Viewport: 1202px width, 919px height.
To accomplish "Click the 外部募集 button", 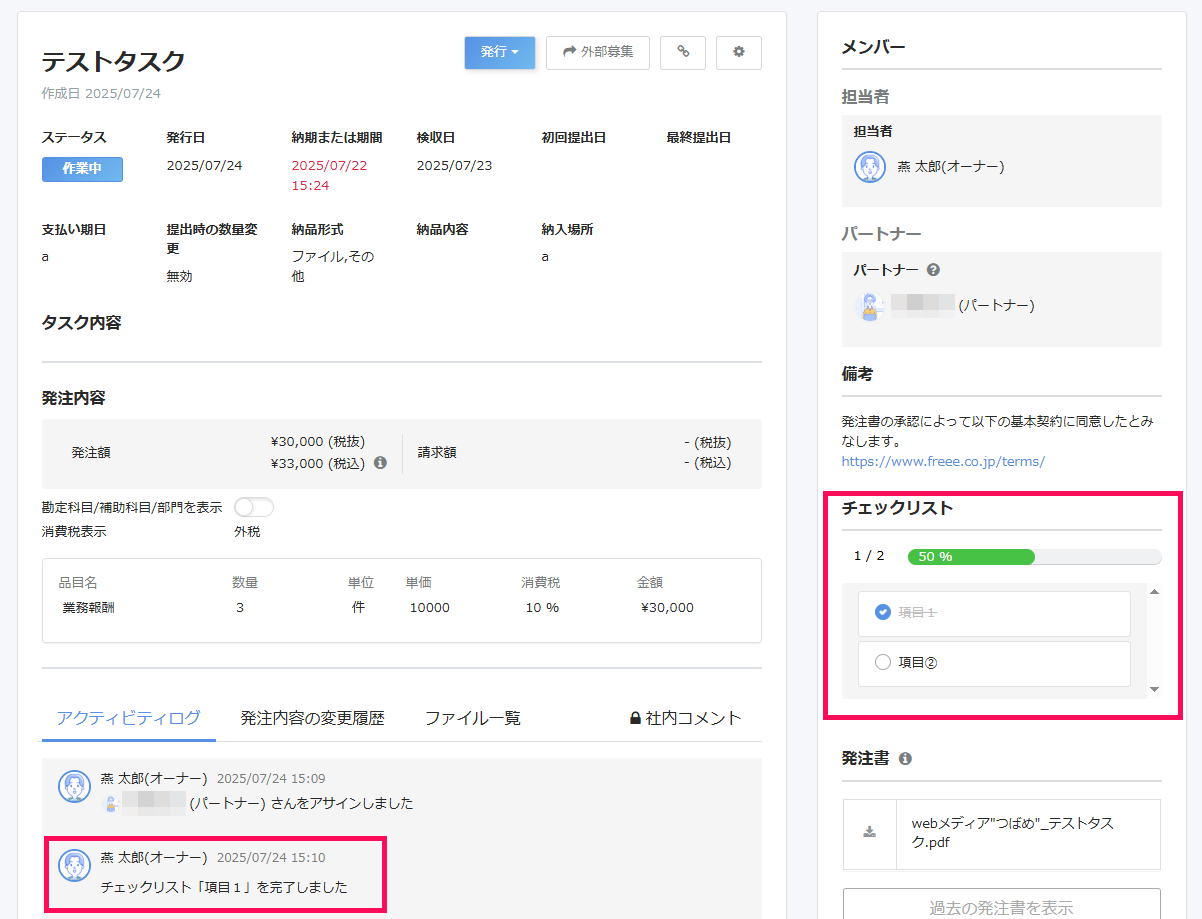I will click(598, 52).
